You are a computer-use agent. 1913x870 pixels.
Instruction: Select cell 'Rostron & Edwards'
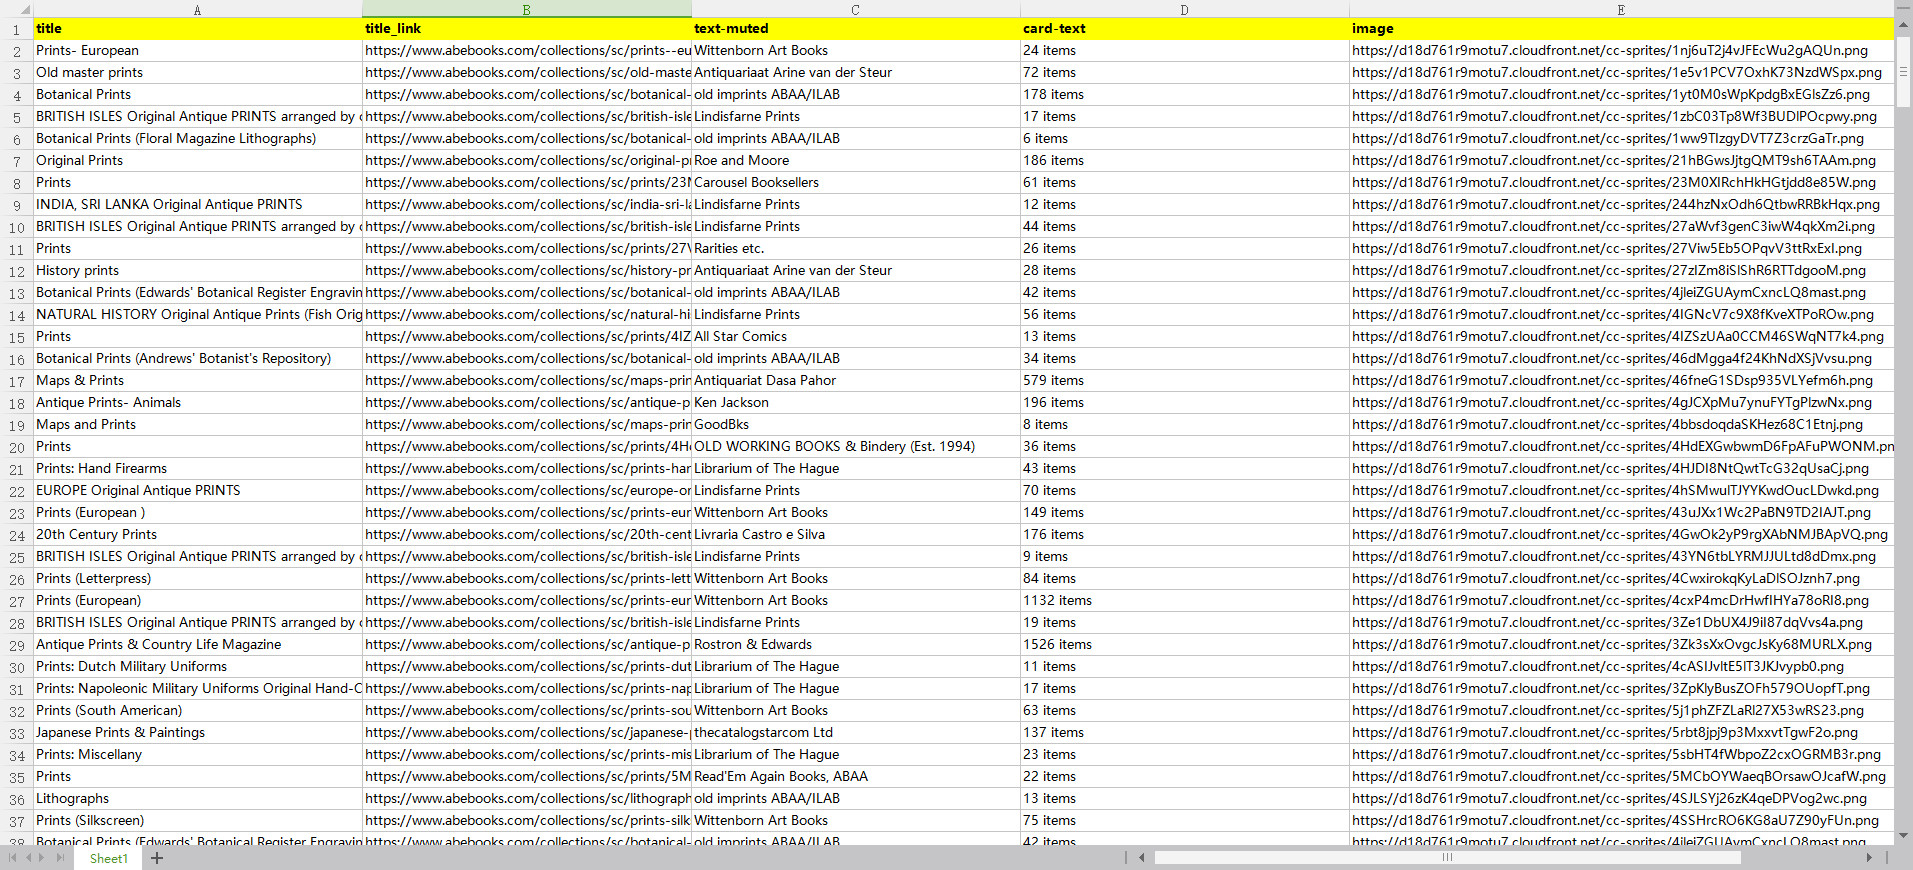tap(855, 645)
